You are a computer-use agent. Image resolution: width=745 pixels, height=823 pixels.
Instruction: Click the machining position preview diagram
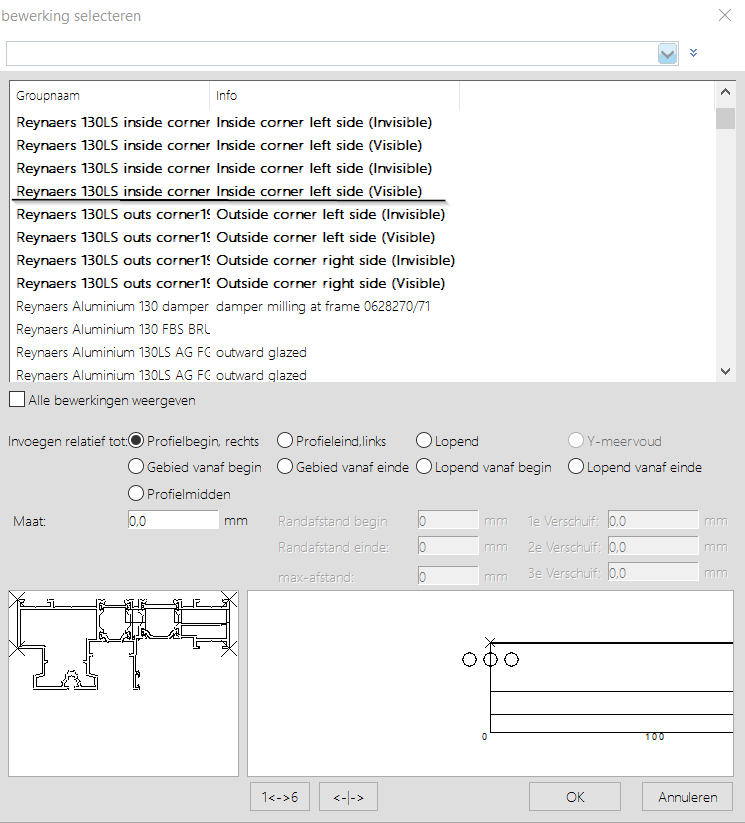490,683
